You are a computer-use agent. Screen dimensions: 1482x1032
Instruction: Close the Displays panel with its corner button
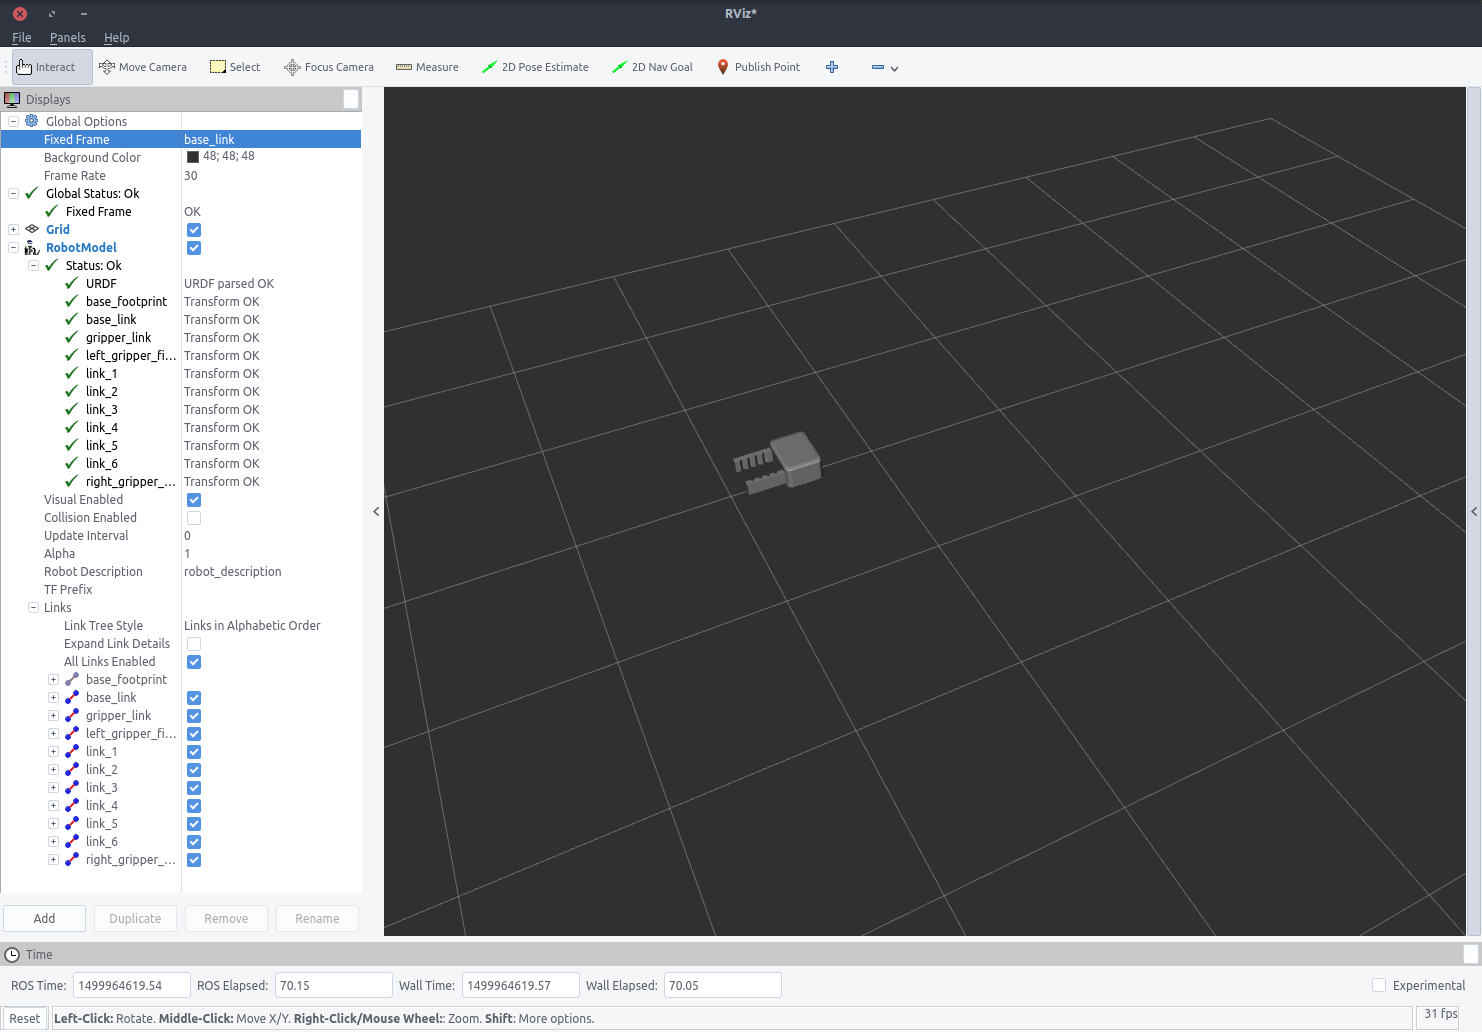click(x=351, y=99)
